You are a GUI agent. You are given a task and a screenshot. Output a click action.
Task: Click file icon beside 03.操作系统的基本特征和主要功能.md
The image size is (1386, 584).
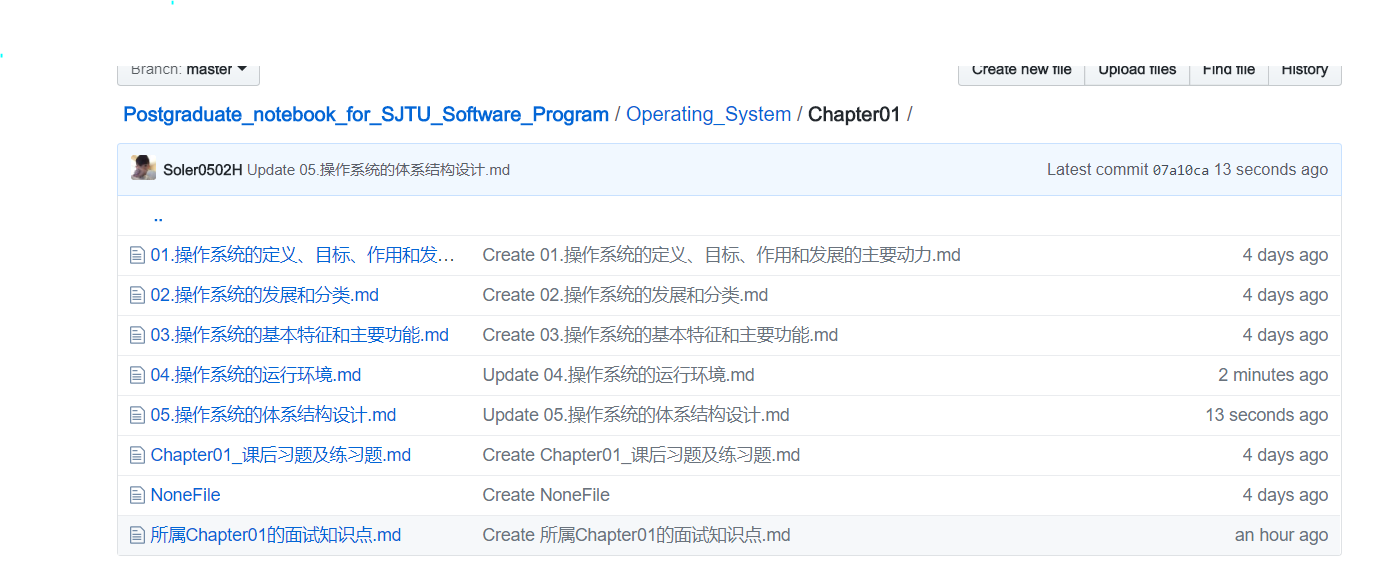[137, 335]
